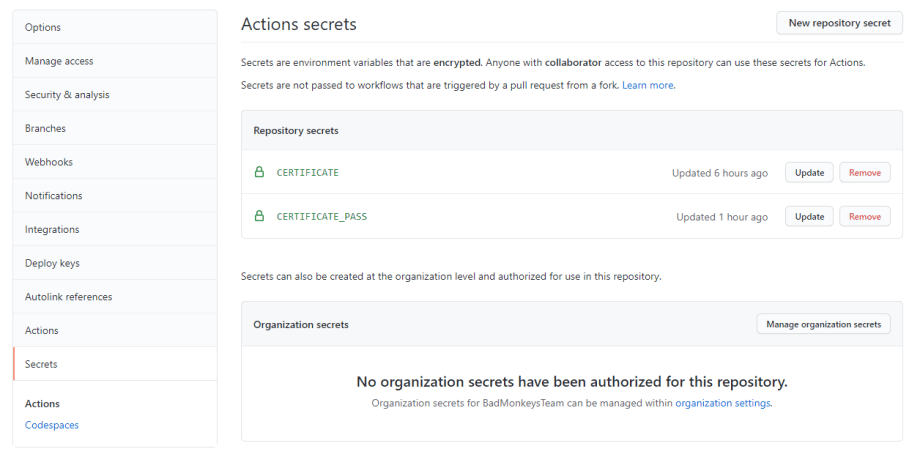Viewport: 920px width, 457px height.
Task: Remove the CERTIFICATE secret
Action: (864, 172)
